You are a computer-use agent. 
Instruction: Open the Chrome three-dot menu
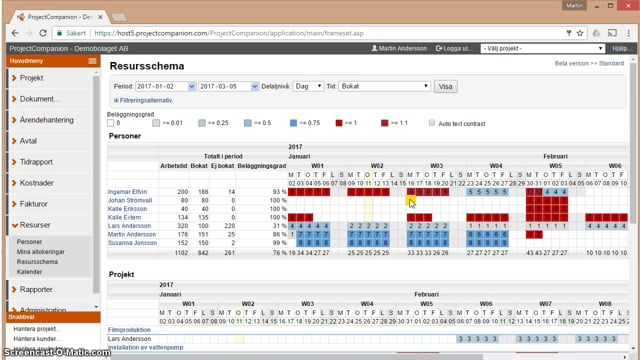pyautogui.click(x=629, y=33)
